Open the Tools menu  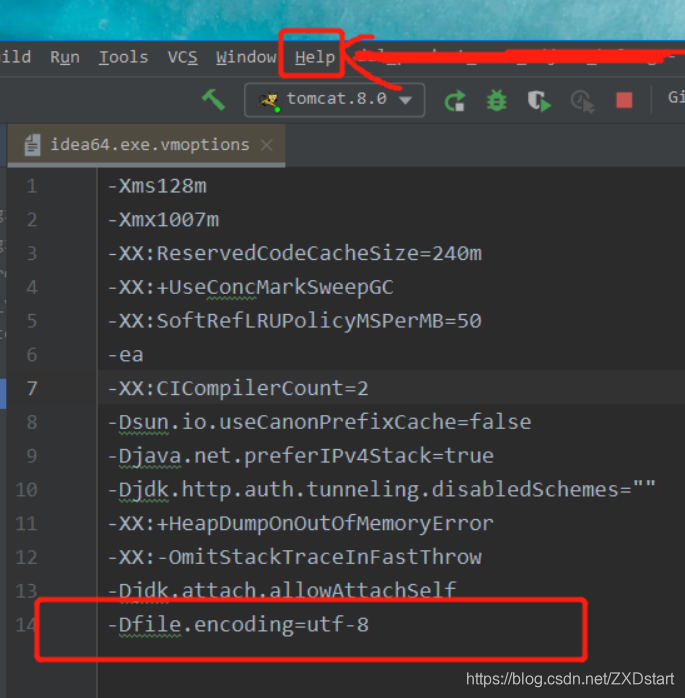[123, 57]
